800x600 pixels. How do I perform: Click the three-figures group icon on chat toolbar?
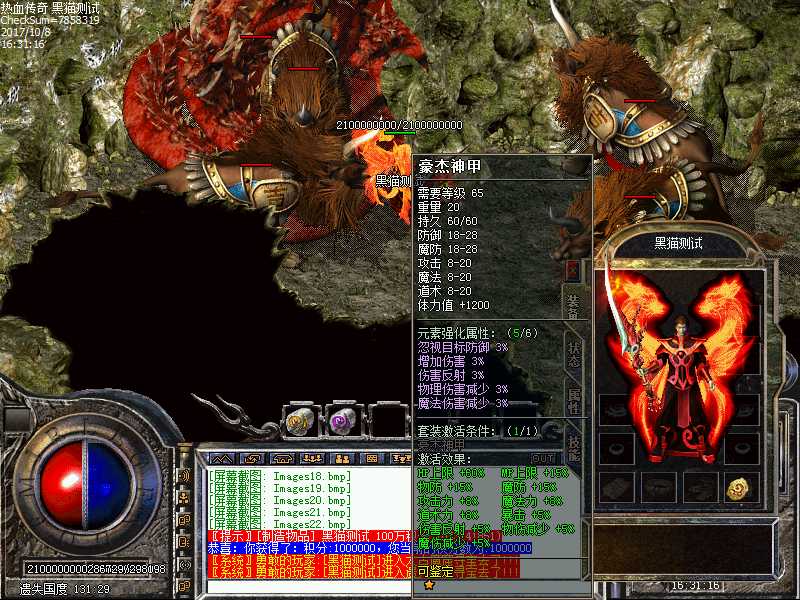(x=312, y=459)
